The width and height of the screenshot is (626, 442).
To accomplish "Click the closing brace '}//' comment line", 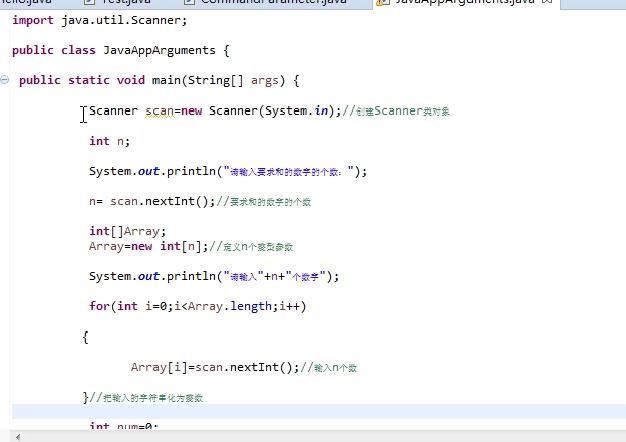I will [x=143, y=397].
